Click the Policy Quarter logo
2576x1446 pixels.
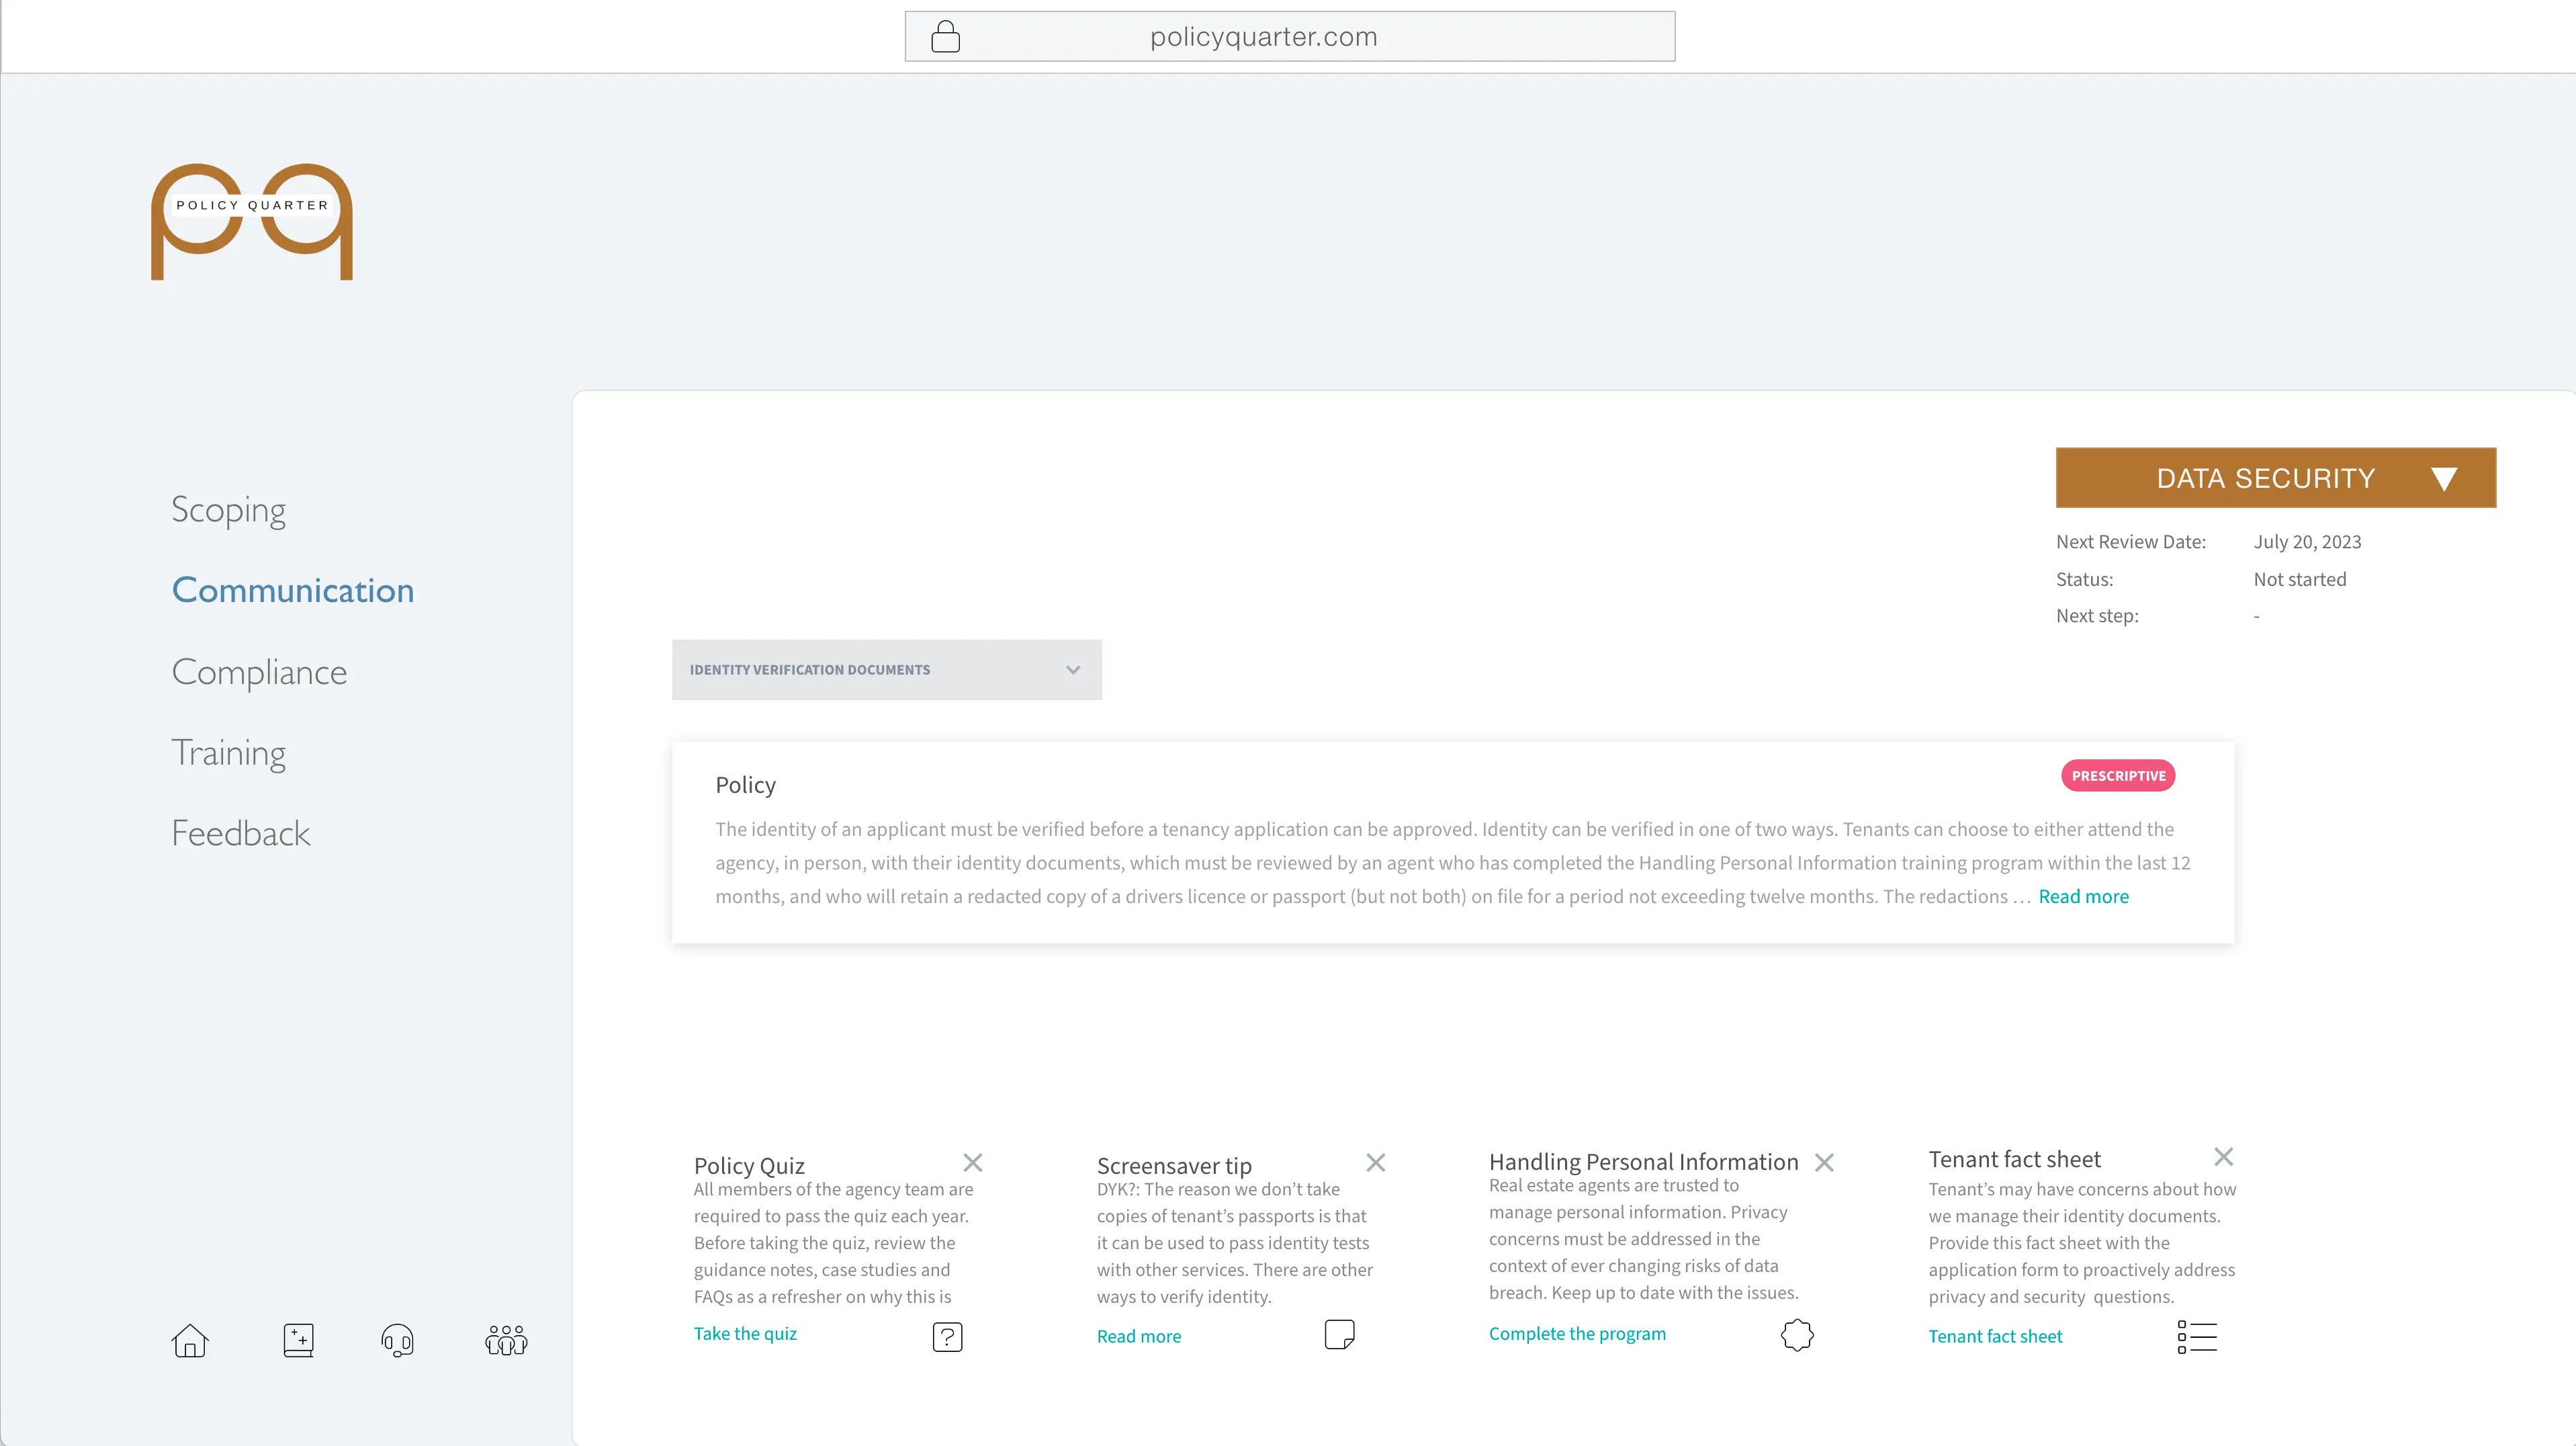(x=252, y=222)
